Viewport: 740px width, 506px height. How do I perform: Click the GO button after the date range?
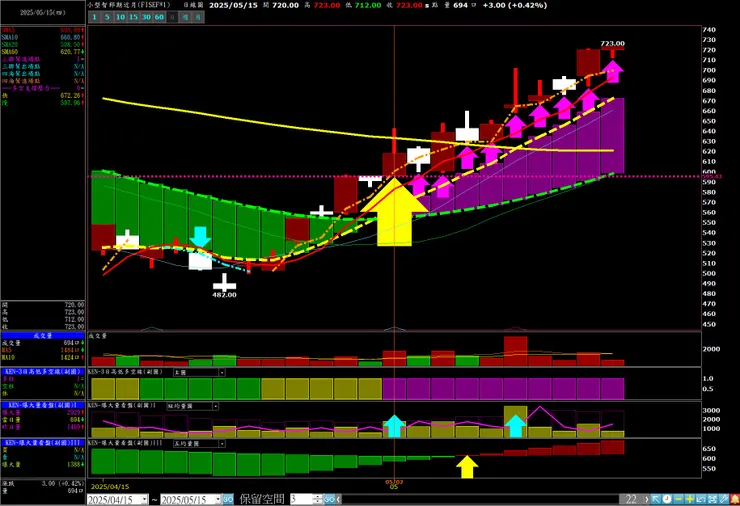click(x=228, y=499)
